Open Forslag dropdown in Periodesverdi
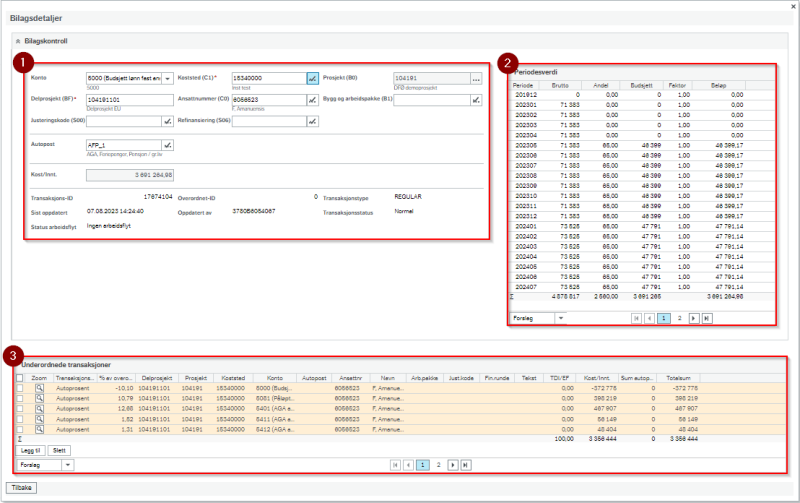The height and width of the screenshot is (503, 800). 561,318
